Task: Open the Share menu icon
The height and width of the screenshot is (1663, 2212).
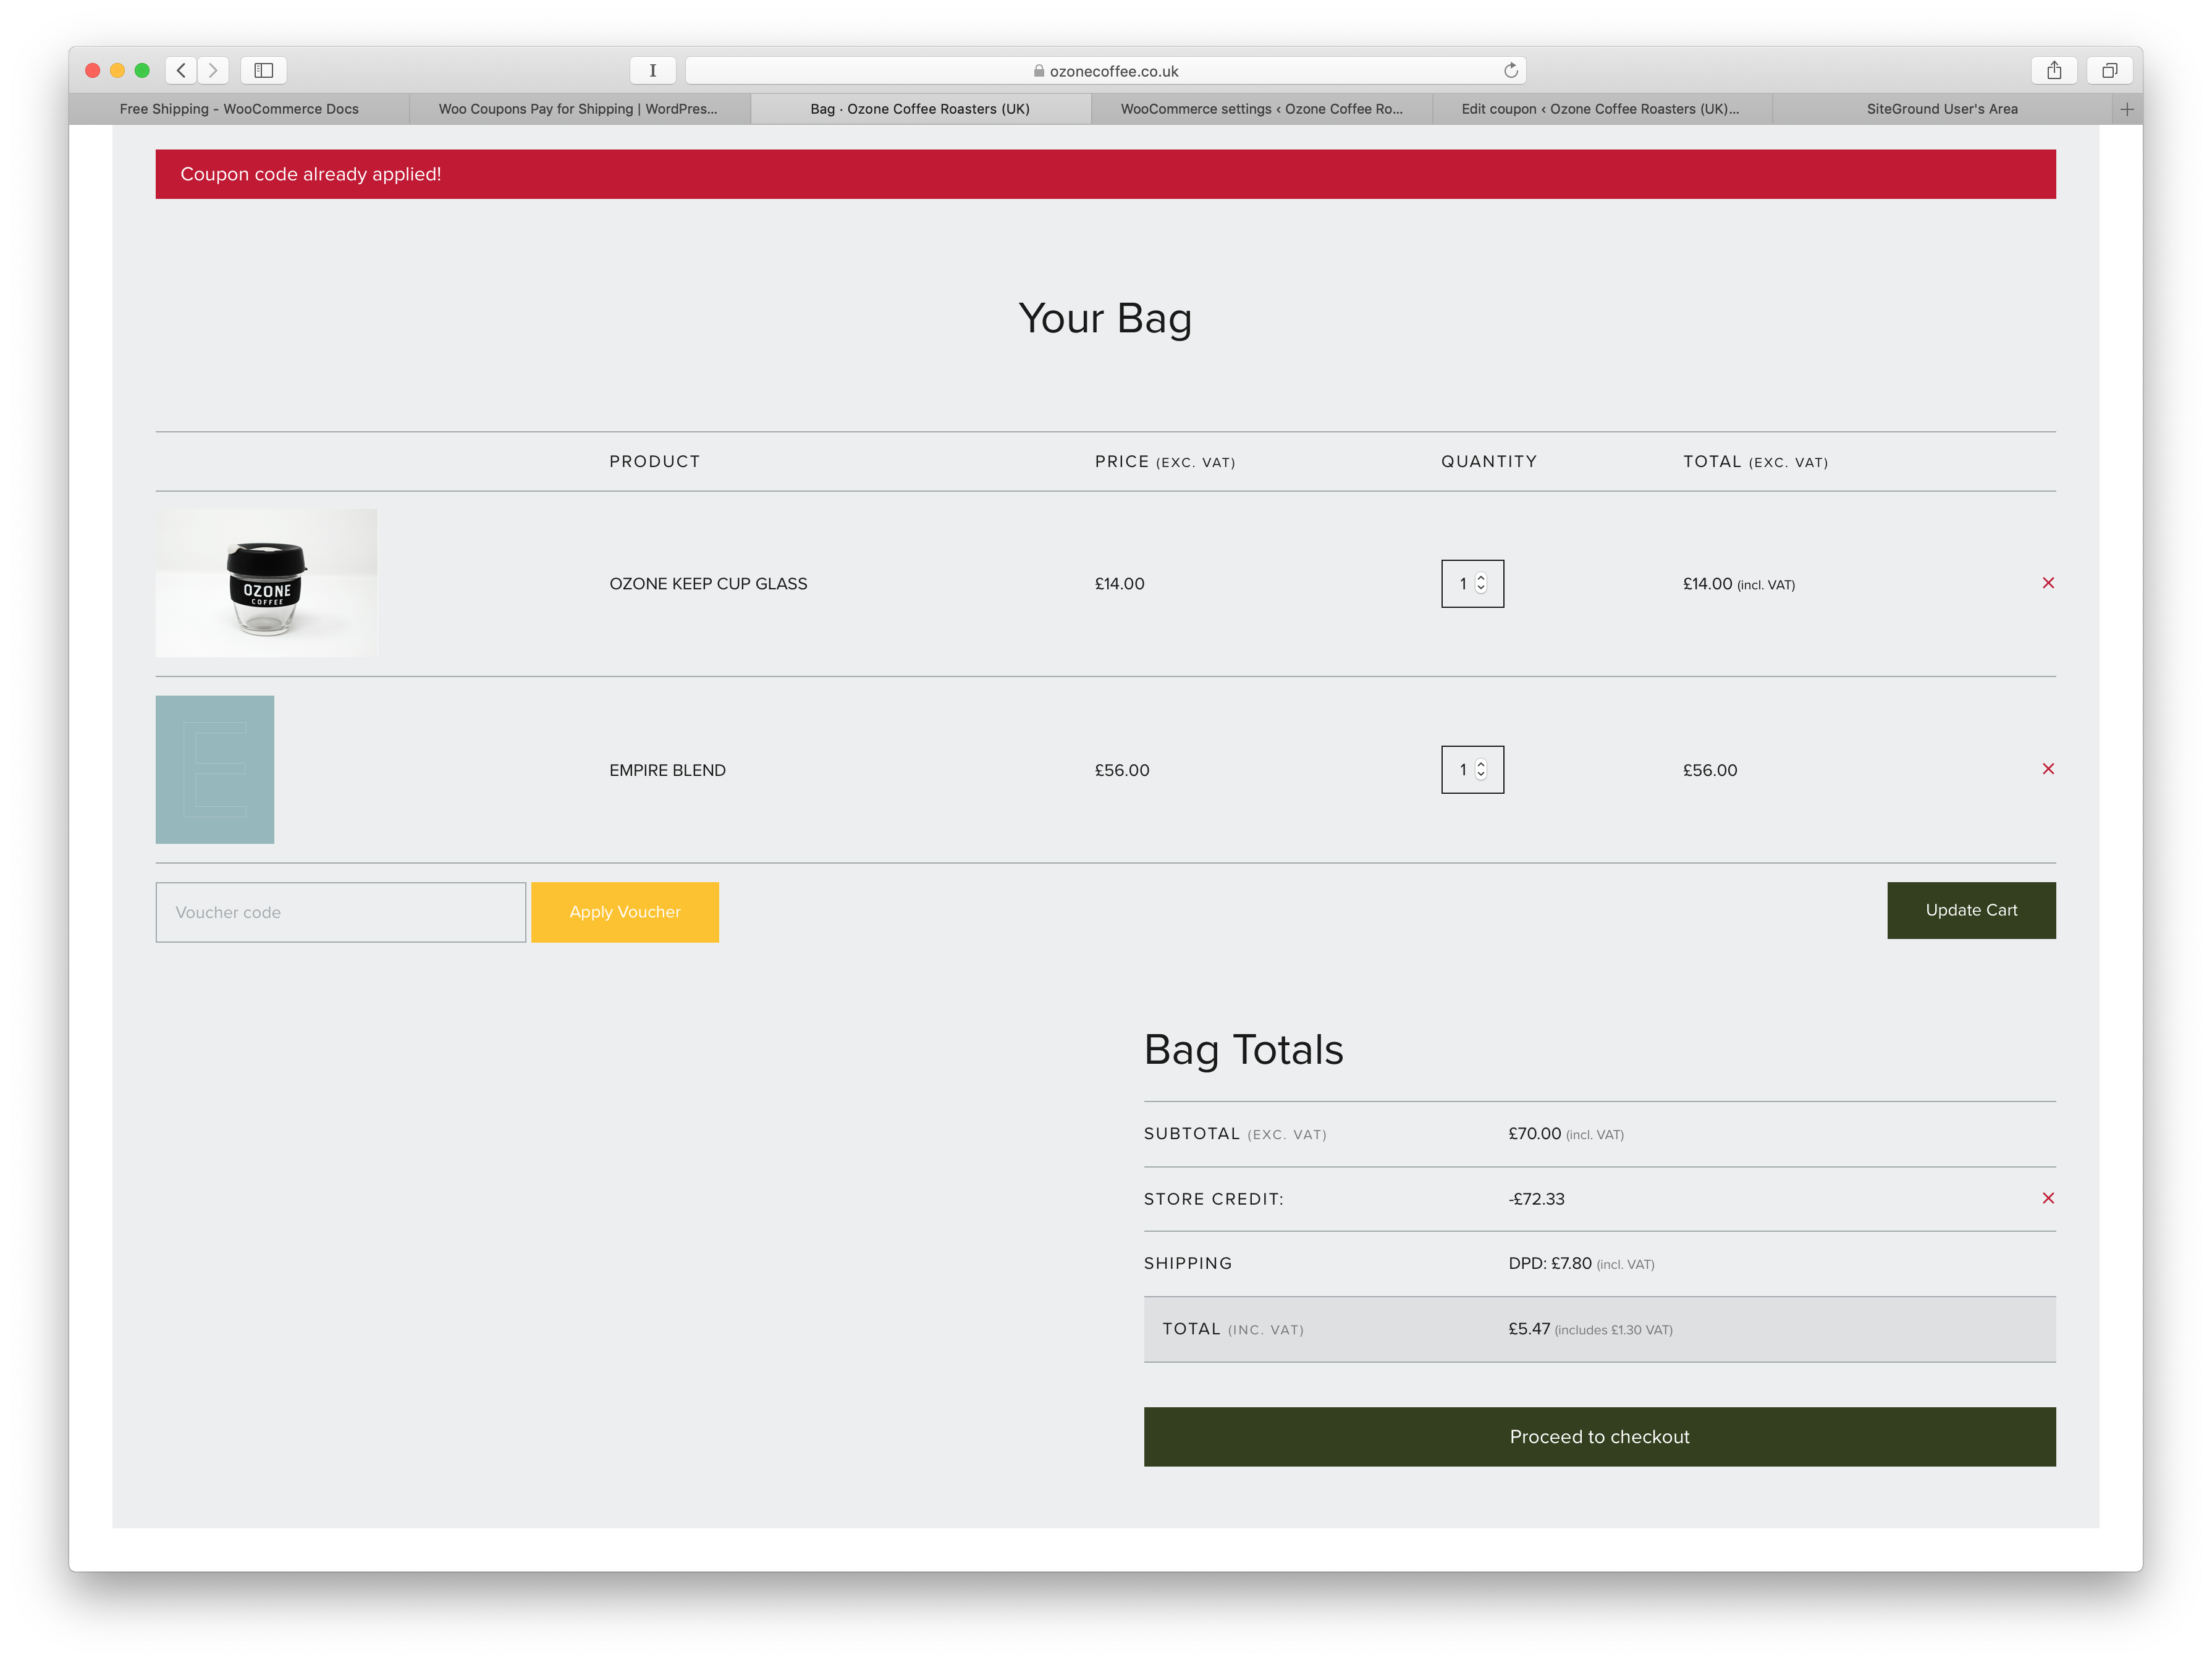Action: coord(2054,70)
